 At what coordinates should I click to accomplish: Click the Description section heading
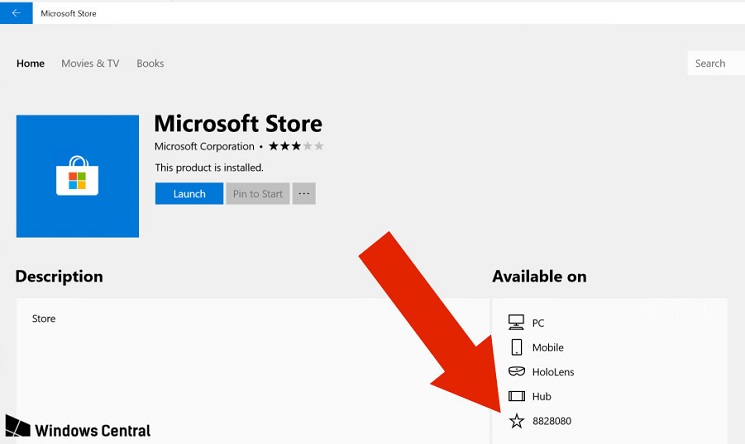click(x=59, y=276)
